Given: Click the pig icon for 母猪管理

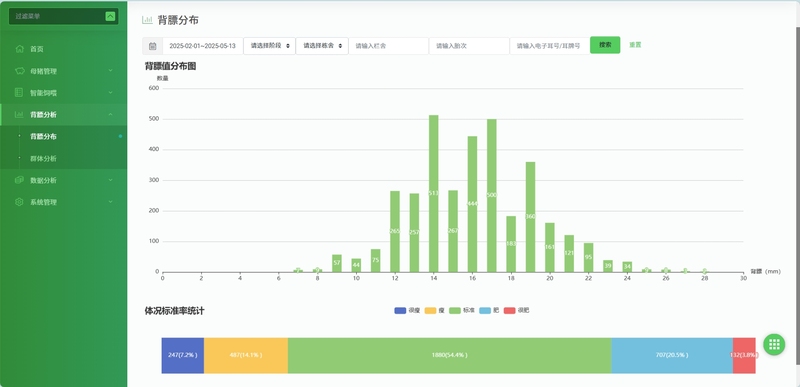Looking at the screenshot, I should click(x=19, y=71).
